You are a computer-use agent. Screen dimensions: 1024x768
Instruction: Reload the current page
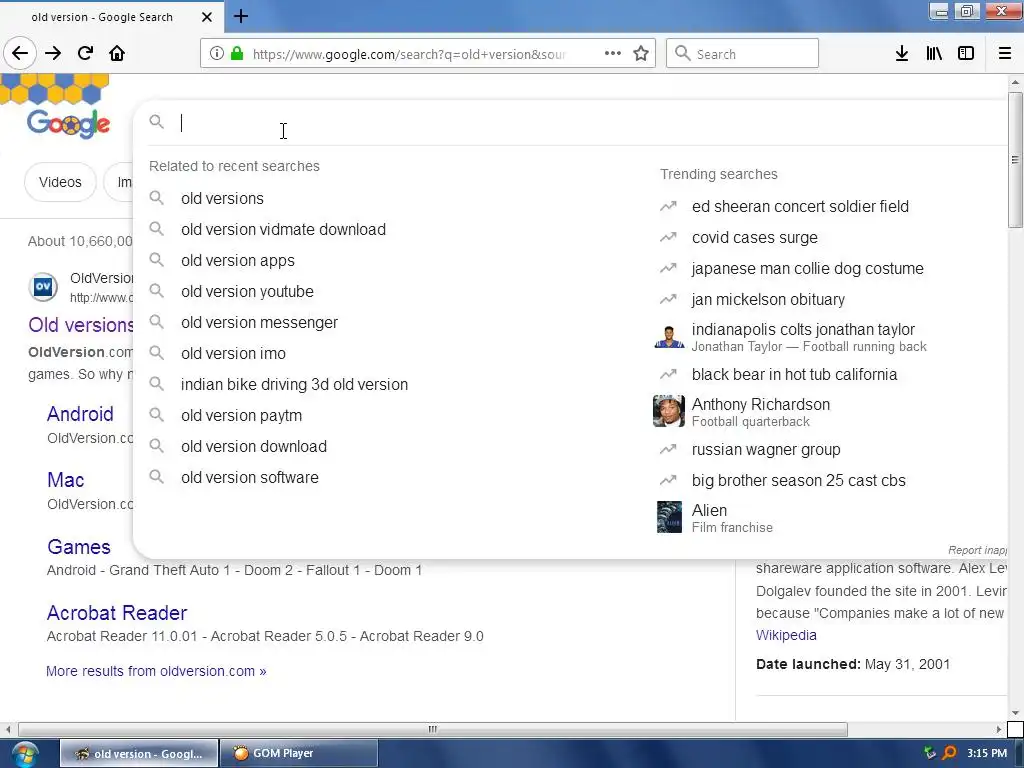click(x=85, y=54)
